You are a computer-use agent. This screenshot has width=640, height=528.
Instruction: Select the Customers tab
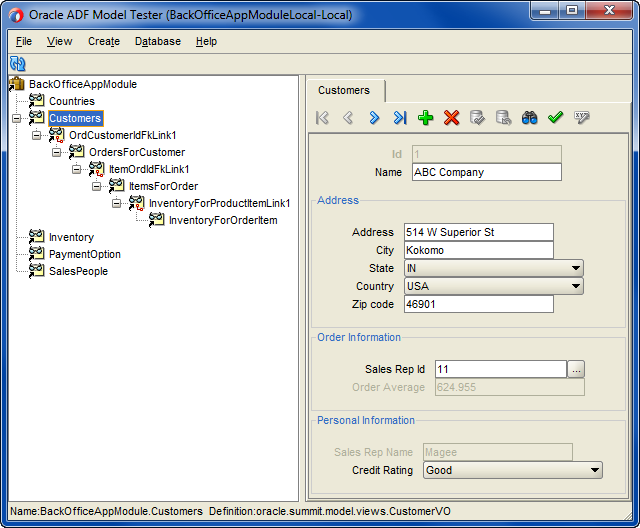pyautogui.click(x=344, y=90)
